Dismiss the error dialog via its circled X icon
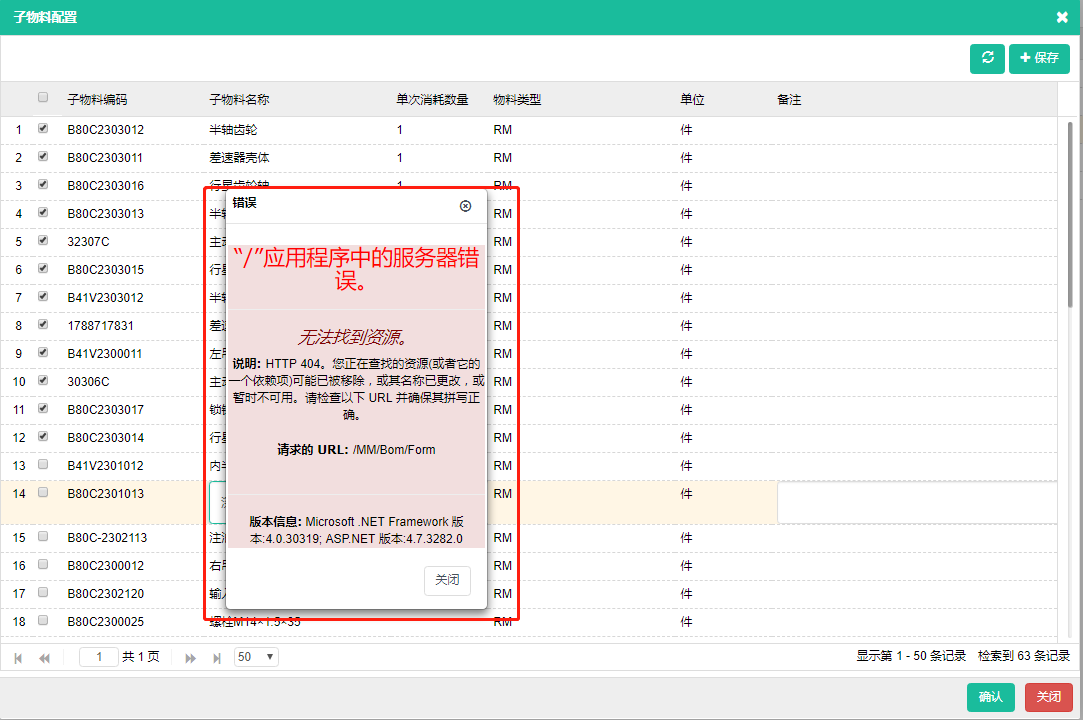Screen dimensions: 1083x720 pos(464,206)
